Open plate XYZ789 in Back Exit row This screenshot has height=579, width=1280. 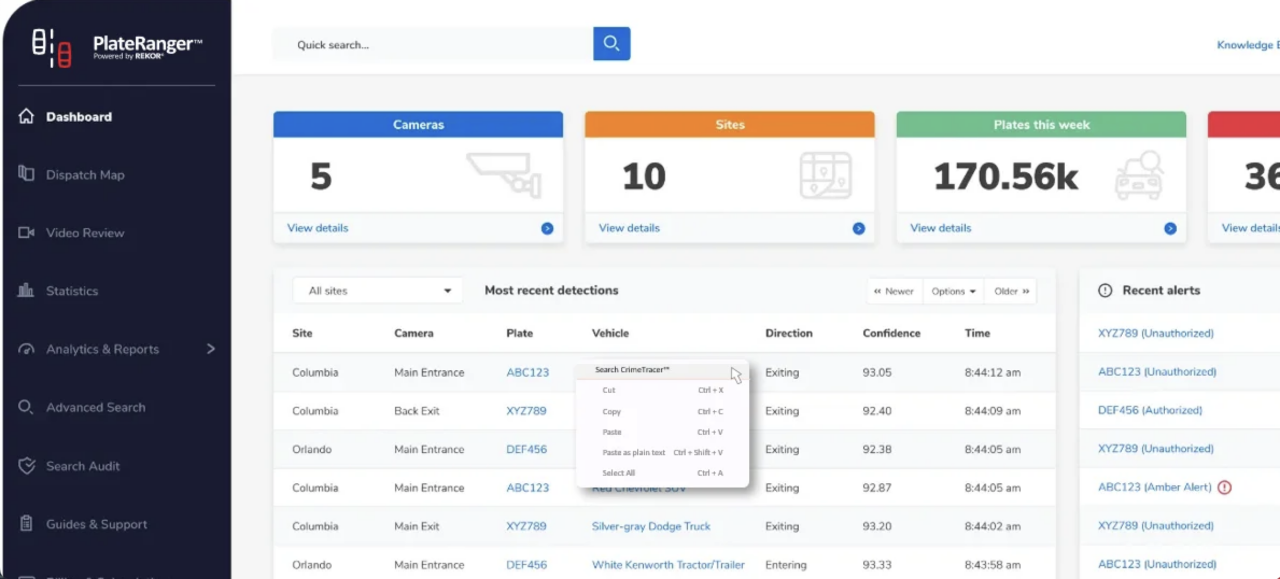[526, 411]
